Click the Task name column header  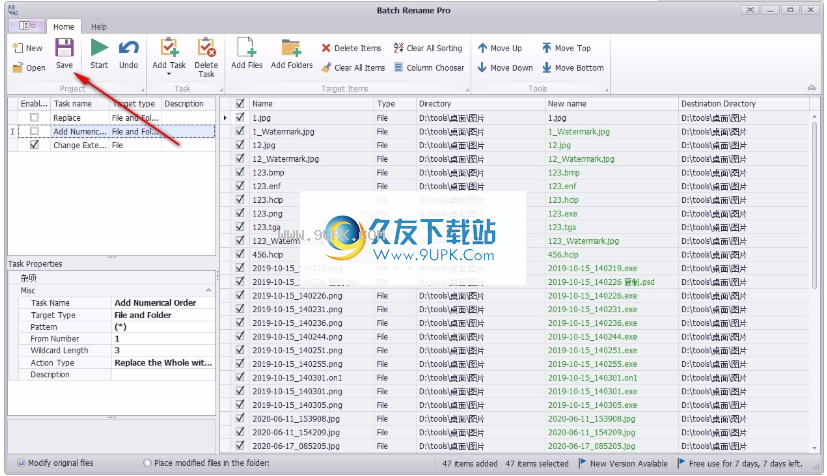[x=80, y=104]
